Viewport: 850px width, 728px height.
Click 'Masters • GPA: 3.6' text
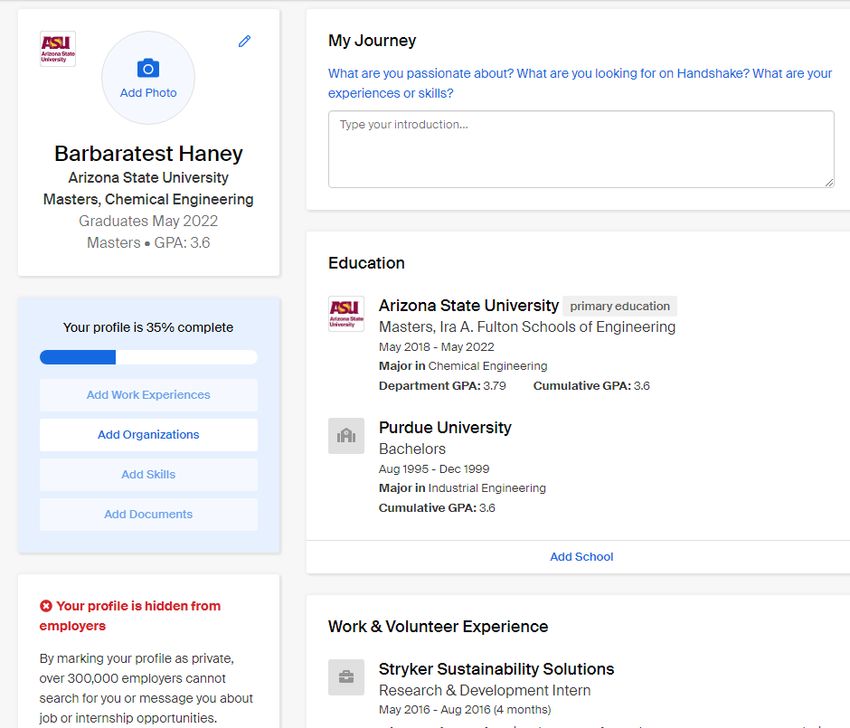(x=148, y=243)
